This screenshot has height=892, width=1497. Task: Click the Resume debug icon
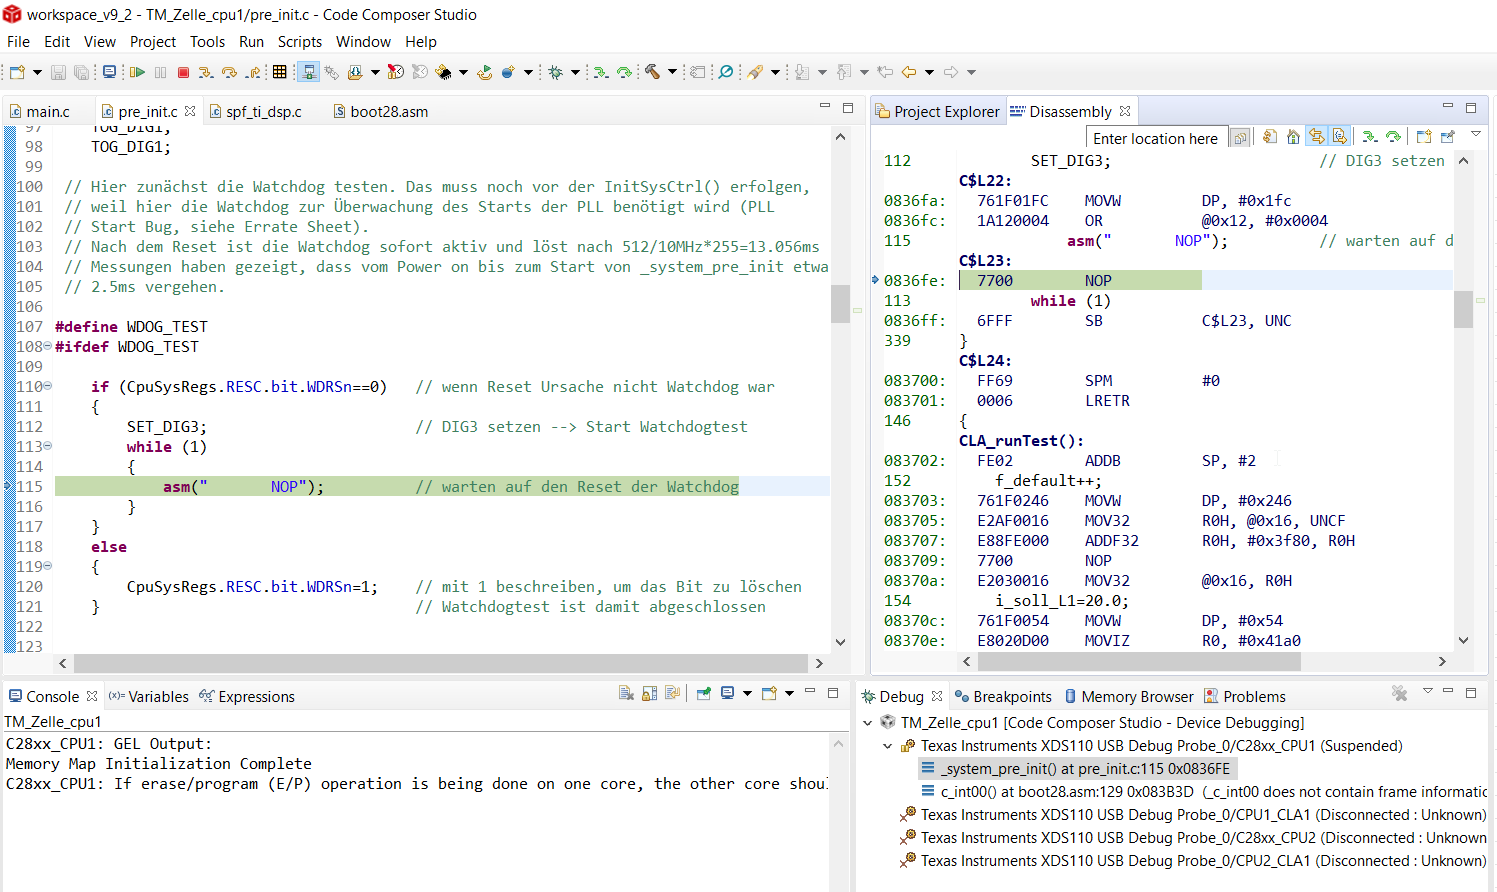pos(138,72)
